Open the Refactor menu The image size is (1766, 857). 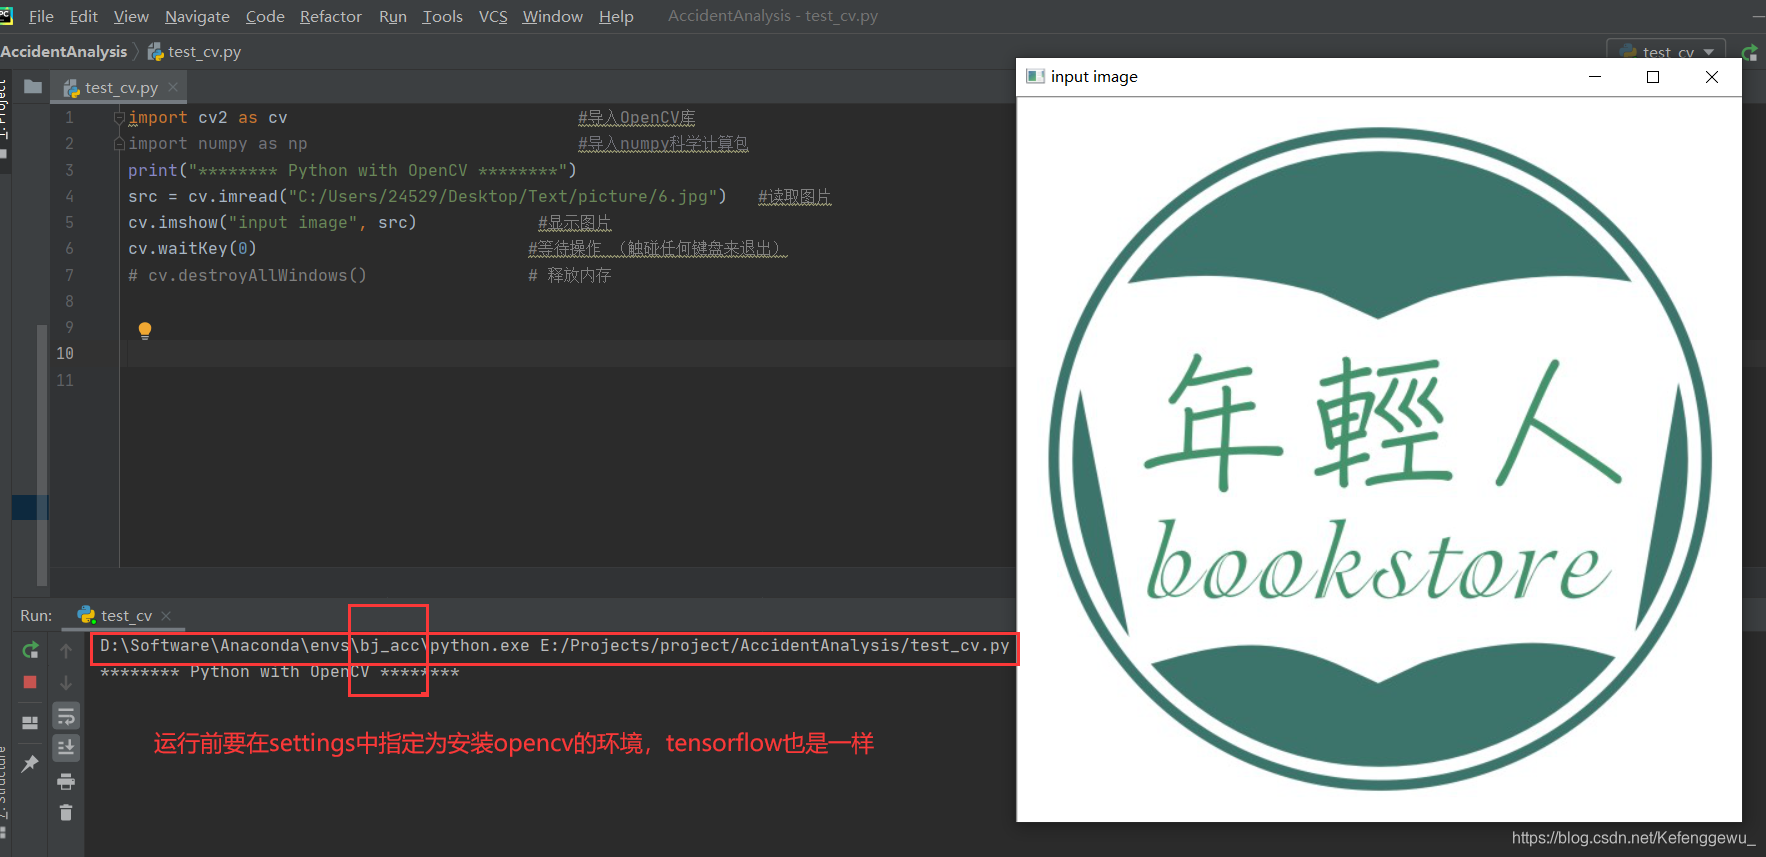[x=331, y=16]
